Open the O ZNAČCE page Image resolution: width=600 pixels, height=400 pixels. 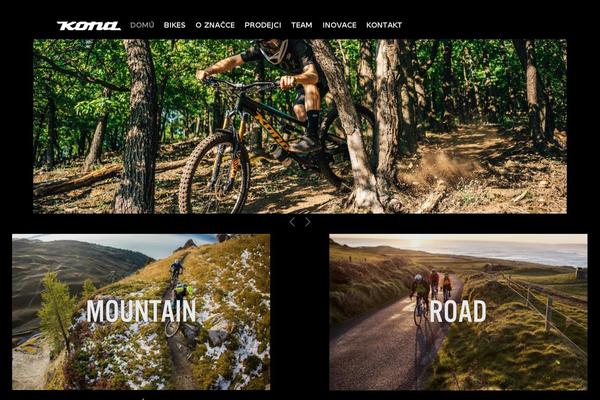[x=215, y=25]
